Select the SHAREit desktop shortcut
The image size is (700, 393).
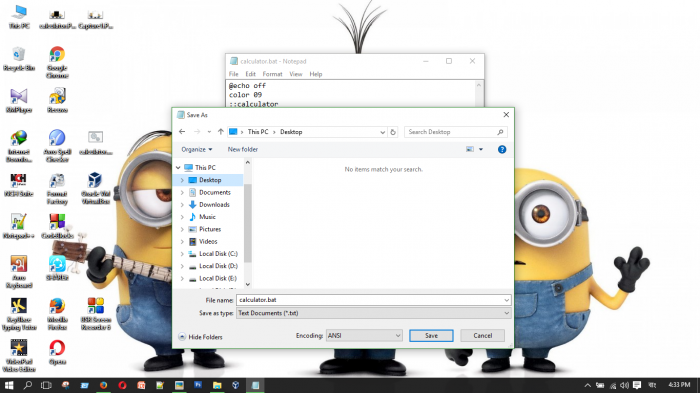pyautogui.click(x=57, y=268)
